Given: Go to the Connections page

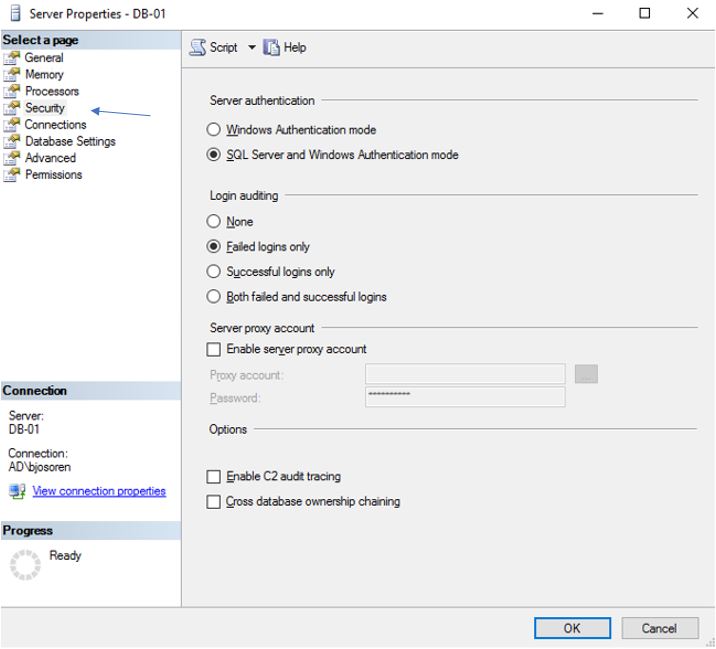Looking at the screenshot, I should 55,125.
